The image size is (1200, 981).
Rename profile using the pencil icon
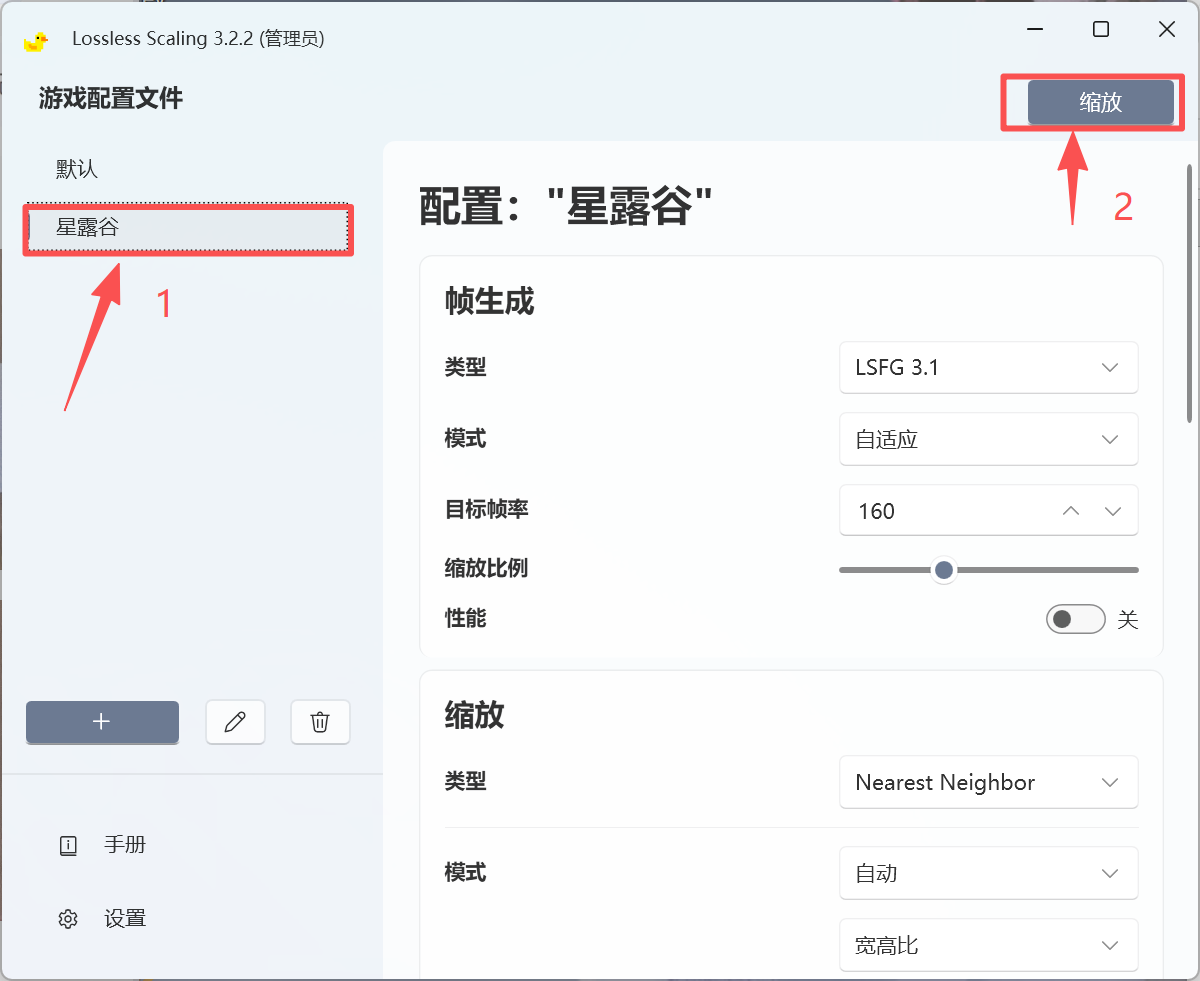235,722
